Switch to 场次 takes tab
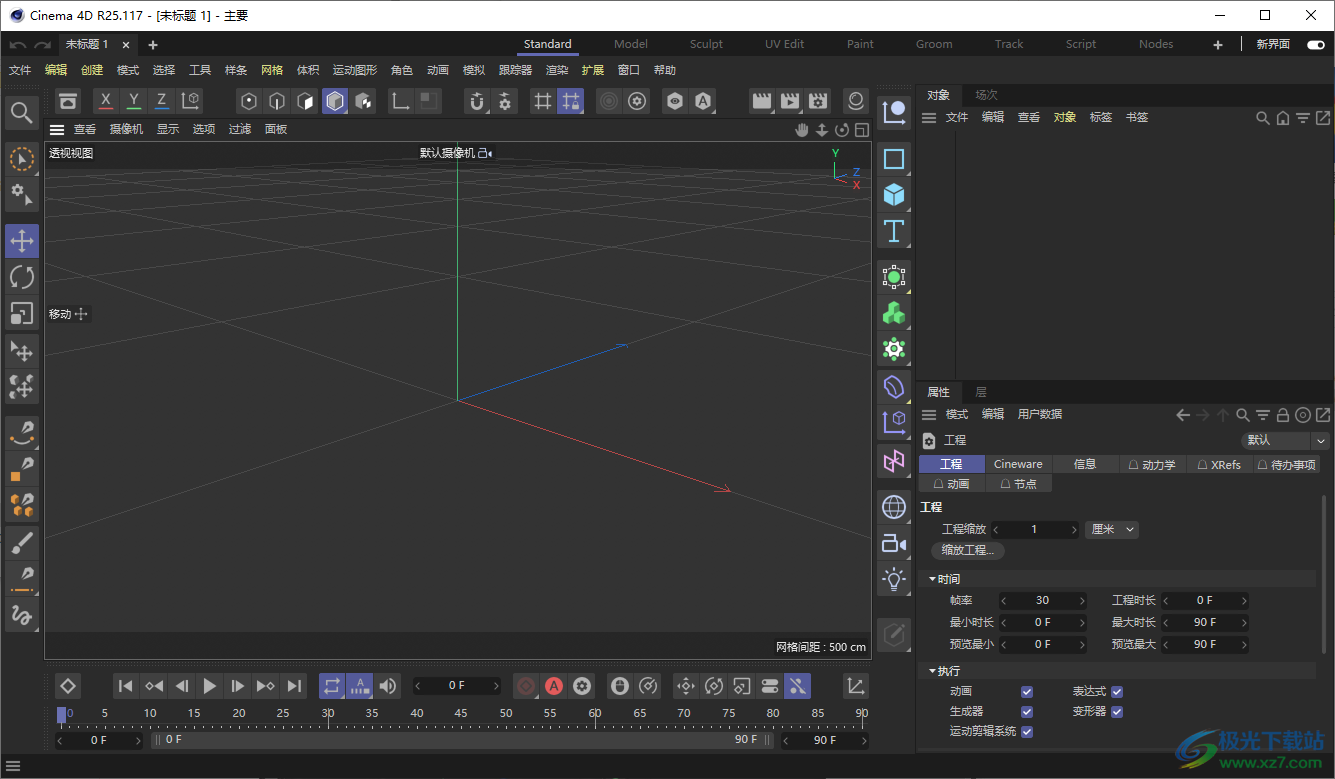 987,95
